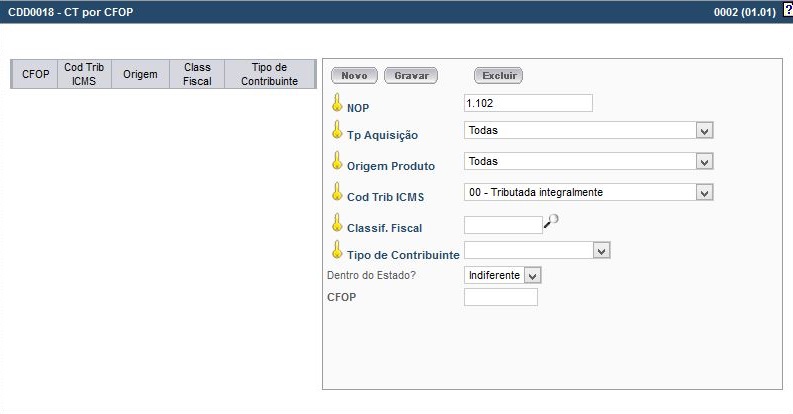Image resolution: width=793 pixels, height=414 pixels.
Task: Click the key icon beside Cod Trib ICMS
Action: 337,192
